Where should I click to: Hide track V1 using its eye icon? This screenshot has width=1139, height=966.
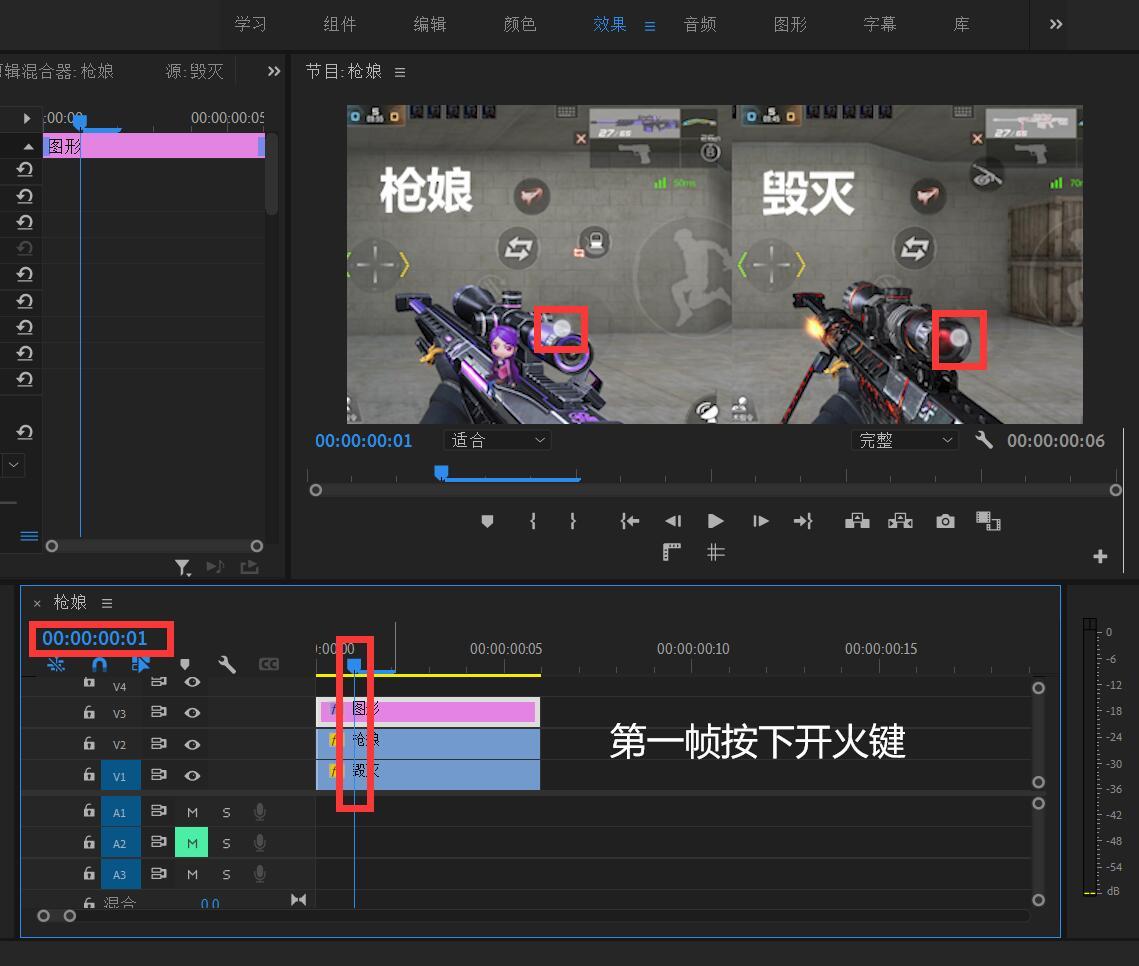coord(192,776)
